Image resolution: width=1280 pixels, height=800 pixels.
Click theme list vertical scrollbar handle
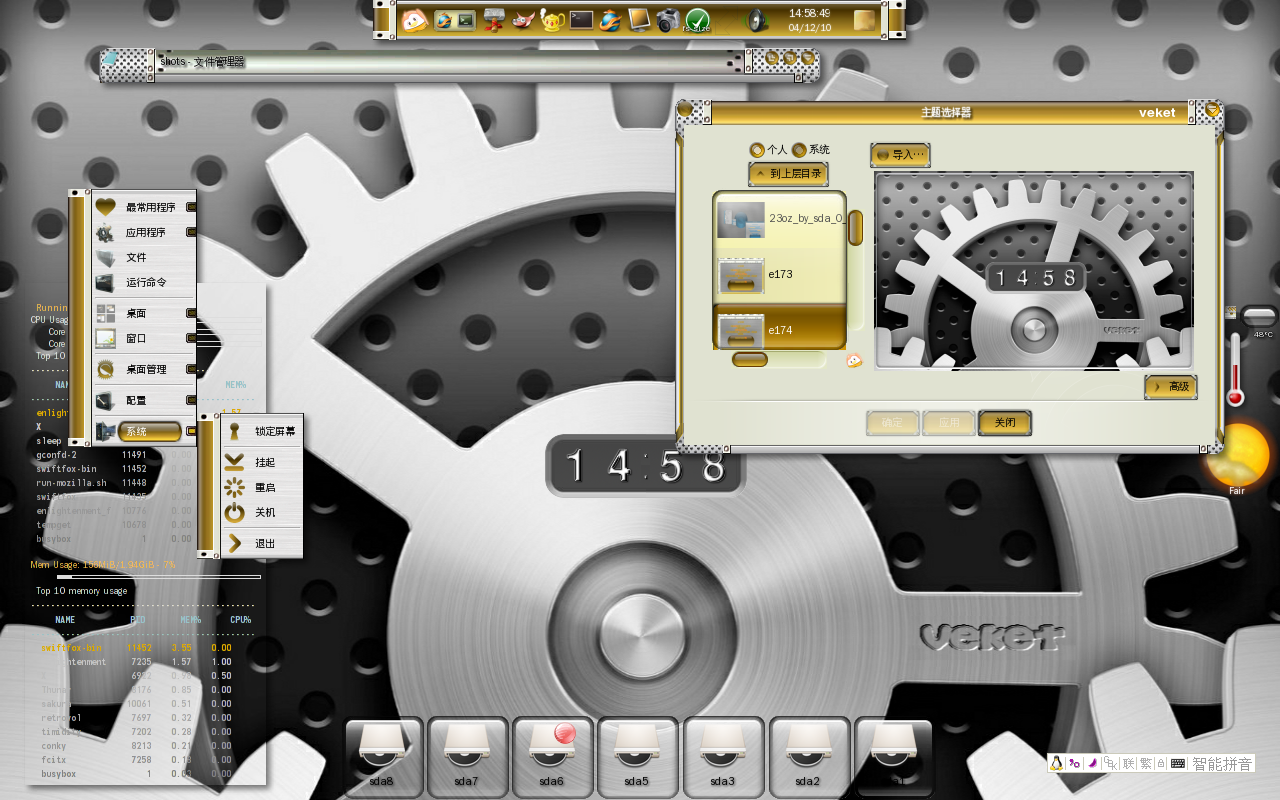coord(855,227)
